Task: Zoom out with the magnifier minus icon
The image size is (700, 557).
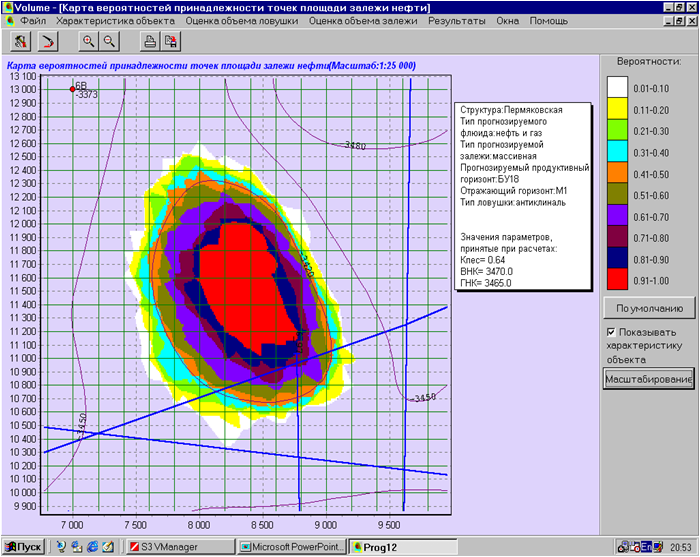Action: (x=109, y=41)
